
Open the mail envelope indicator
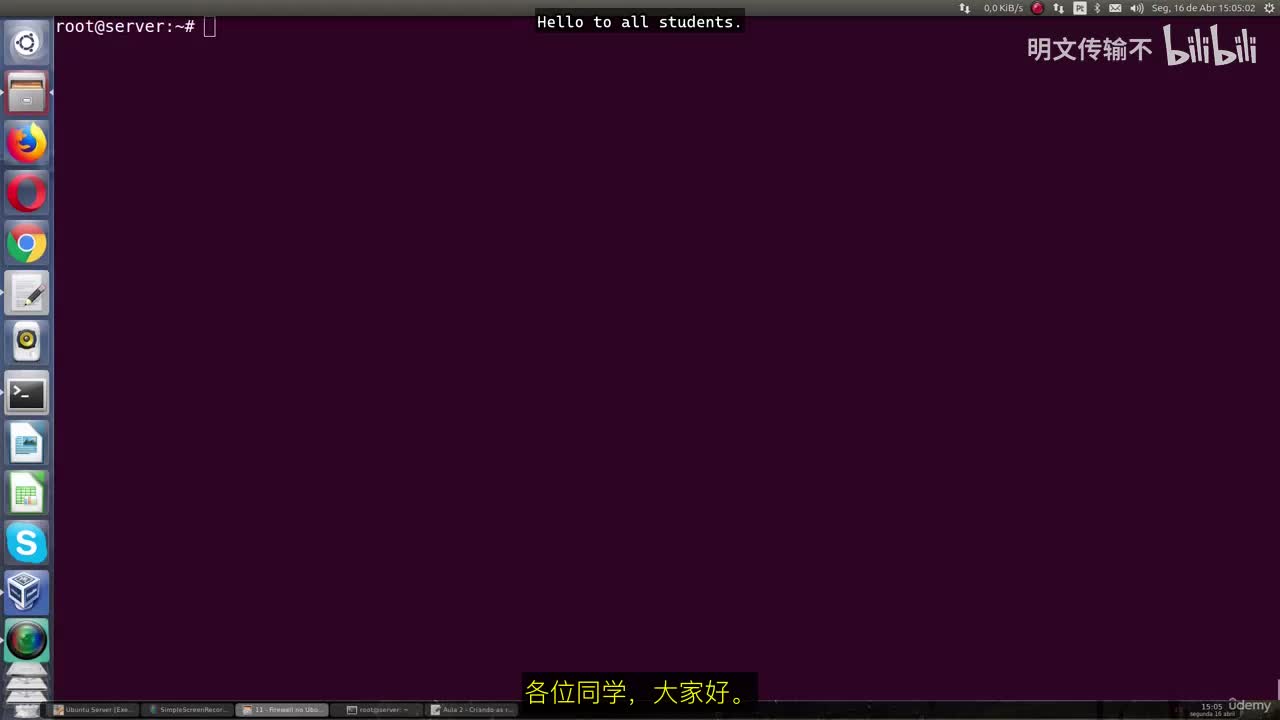click(x=1116, y=8)
